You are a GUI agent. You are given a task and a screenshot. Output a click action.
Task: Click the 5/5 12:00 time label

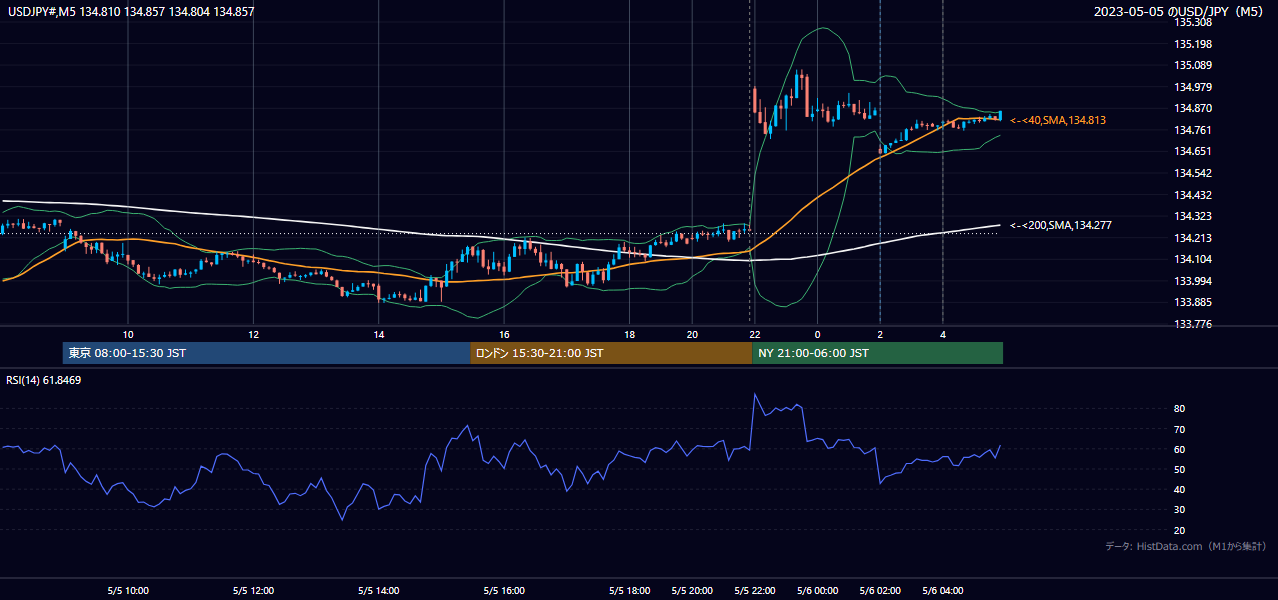253,591
